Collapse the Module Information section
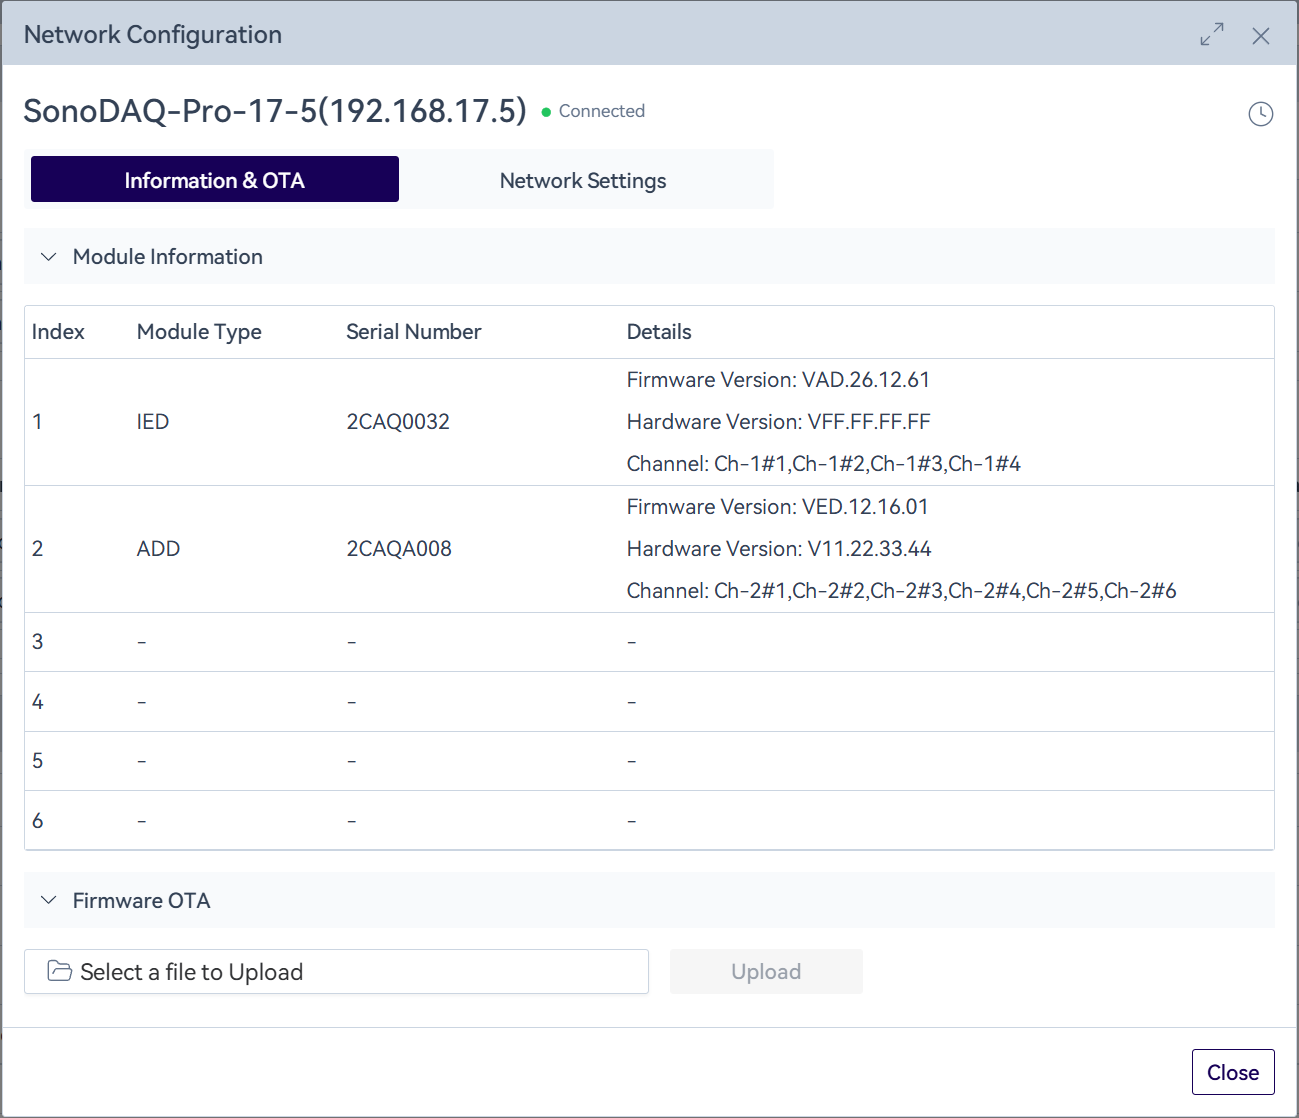1299x1118 pixels. (x=48, y=257)
